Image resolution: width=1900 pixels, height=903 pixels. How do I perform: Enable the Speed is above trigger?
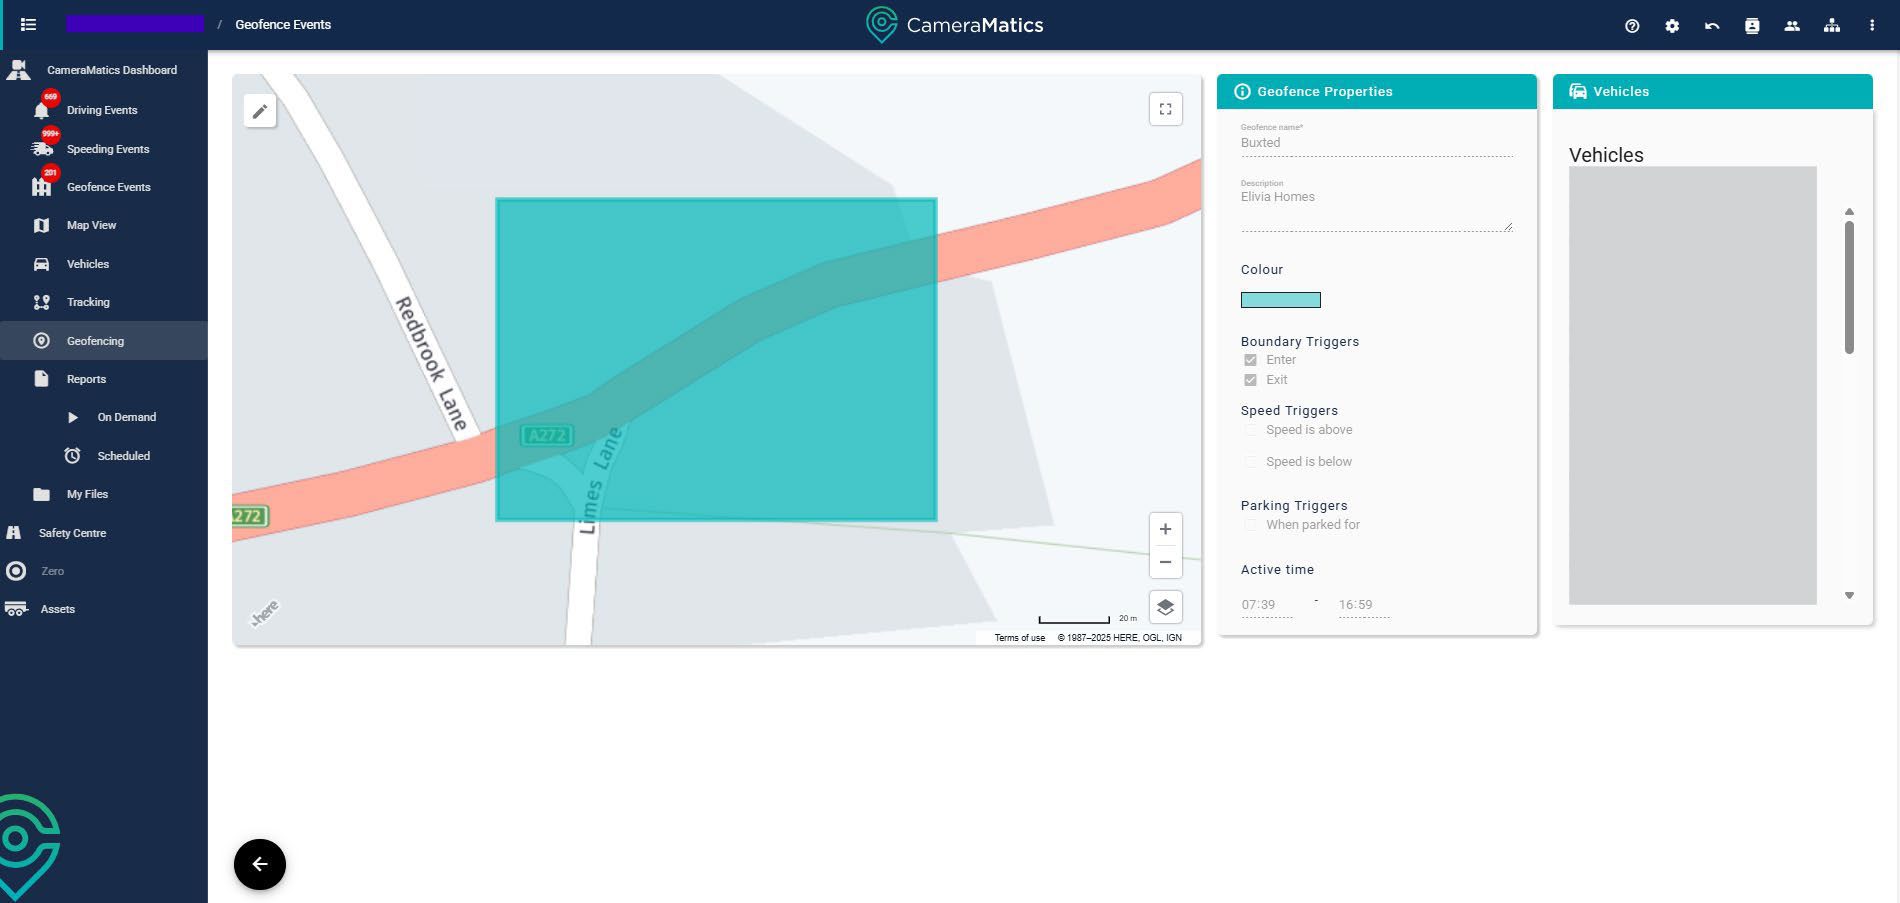tap(1250, 430)
